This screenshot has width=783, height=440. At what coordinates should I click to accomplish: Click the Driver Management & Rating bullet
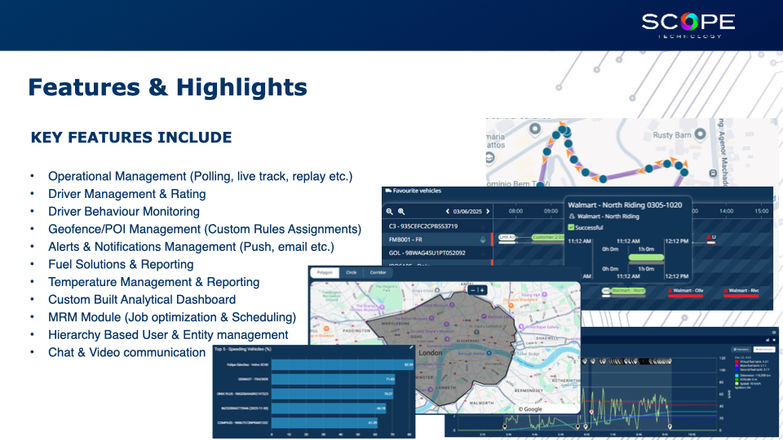pyautogui.click(x=127, y=194)
